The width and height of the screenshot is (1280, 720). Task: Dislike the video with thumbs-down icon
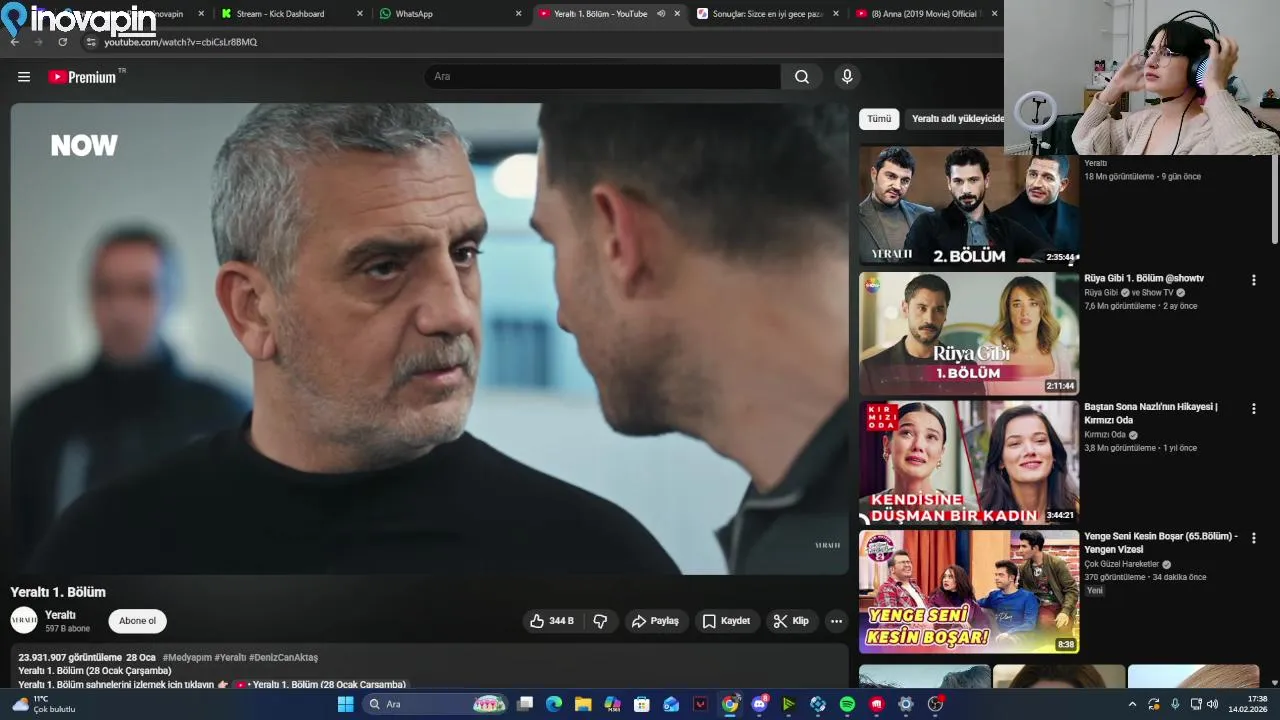pos(600,621)
